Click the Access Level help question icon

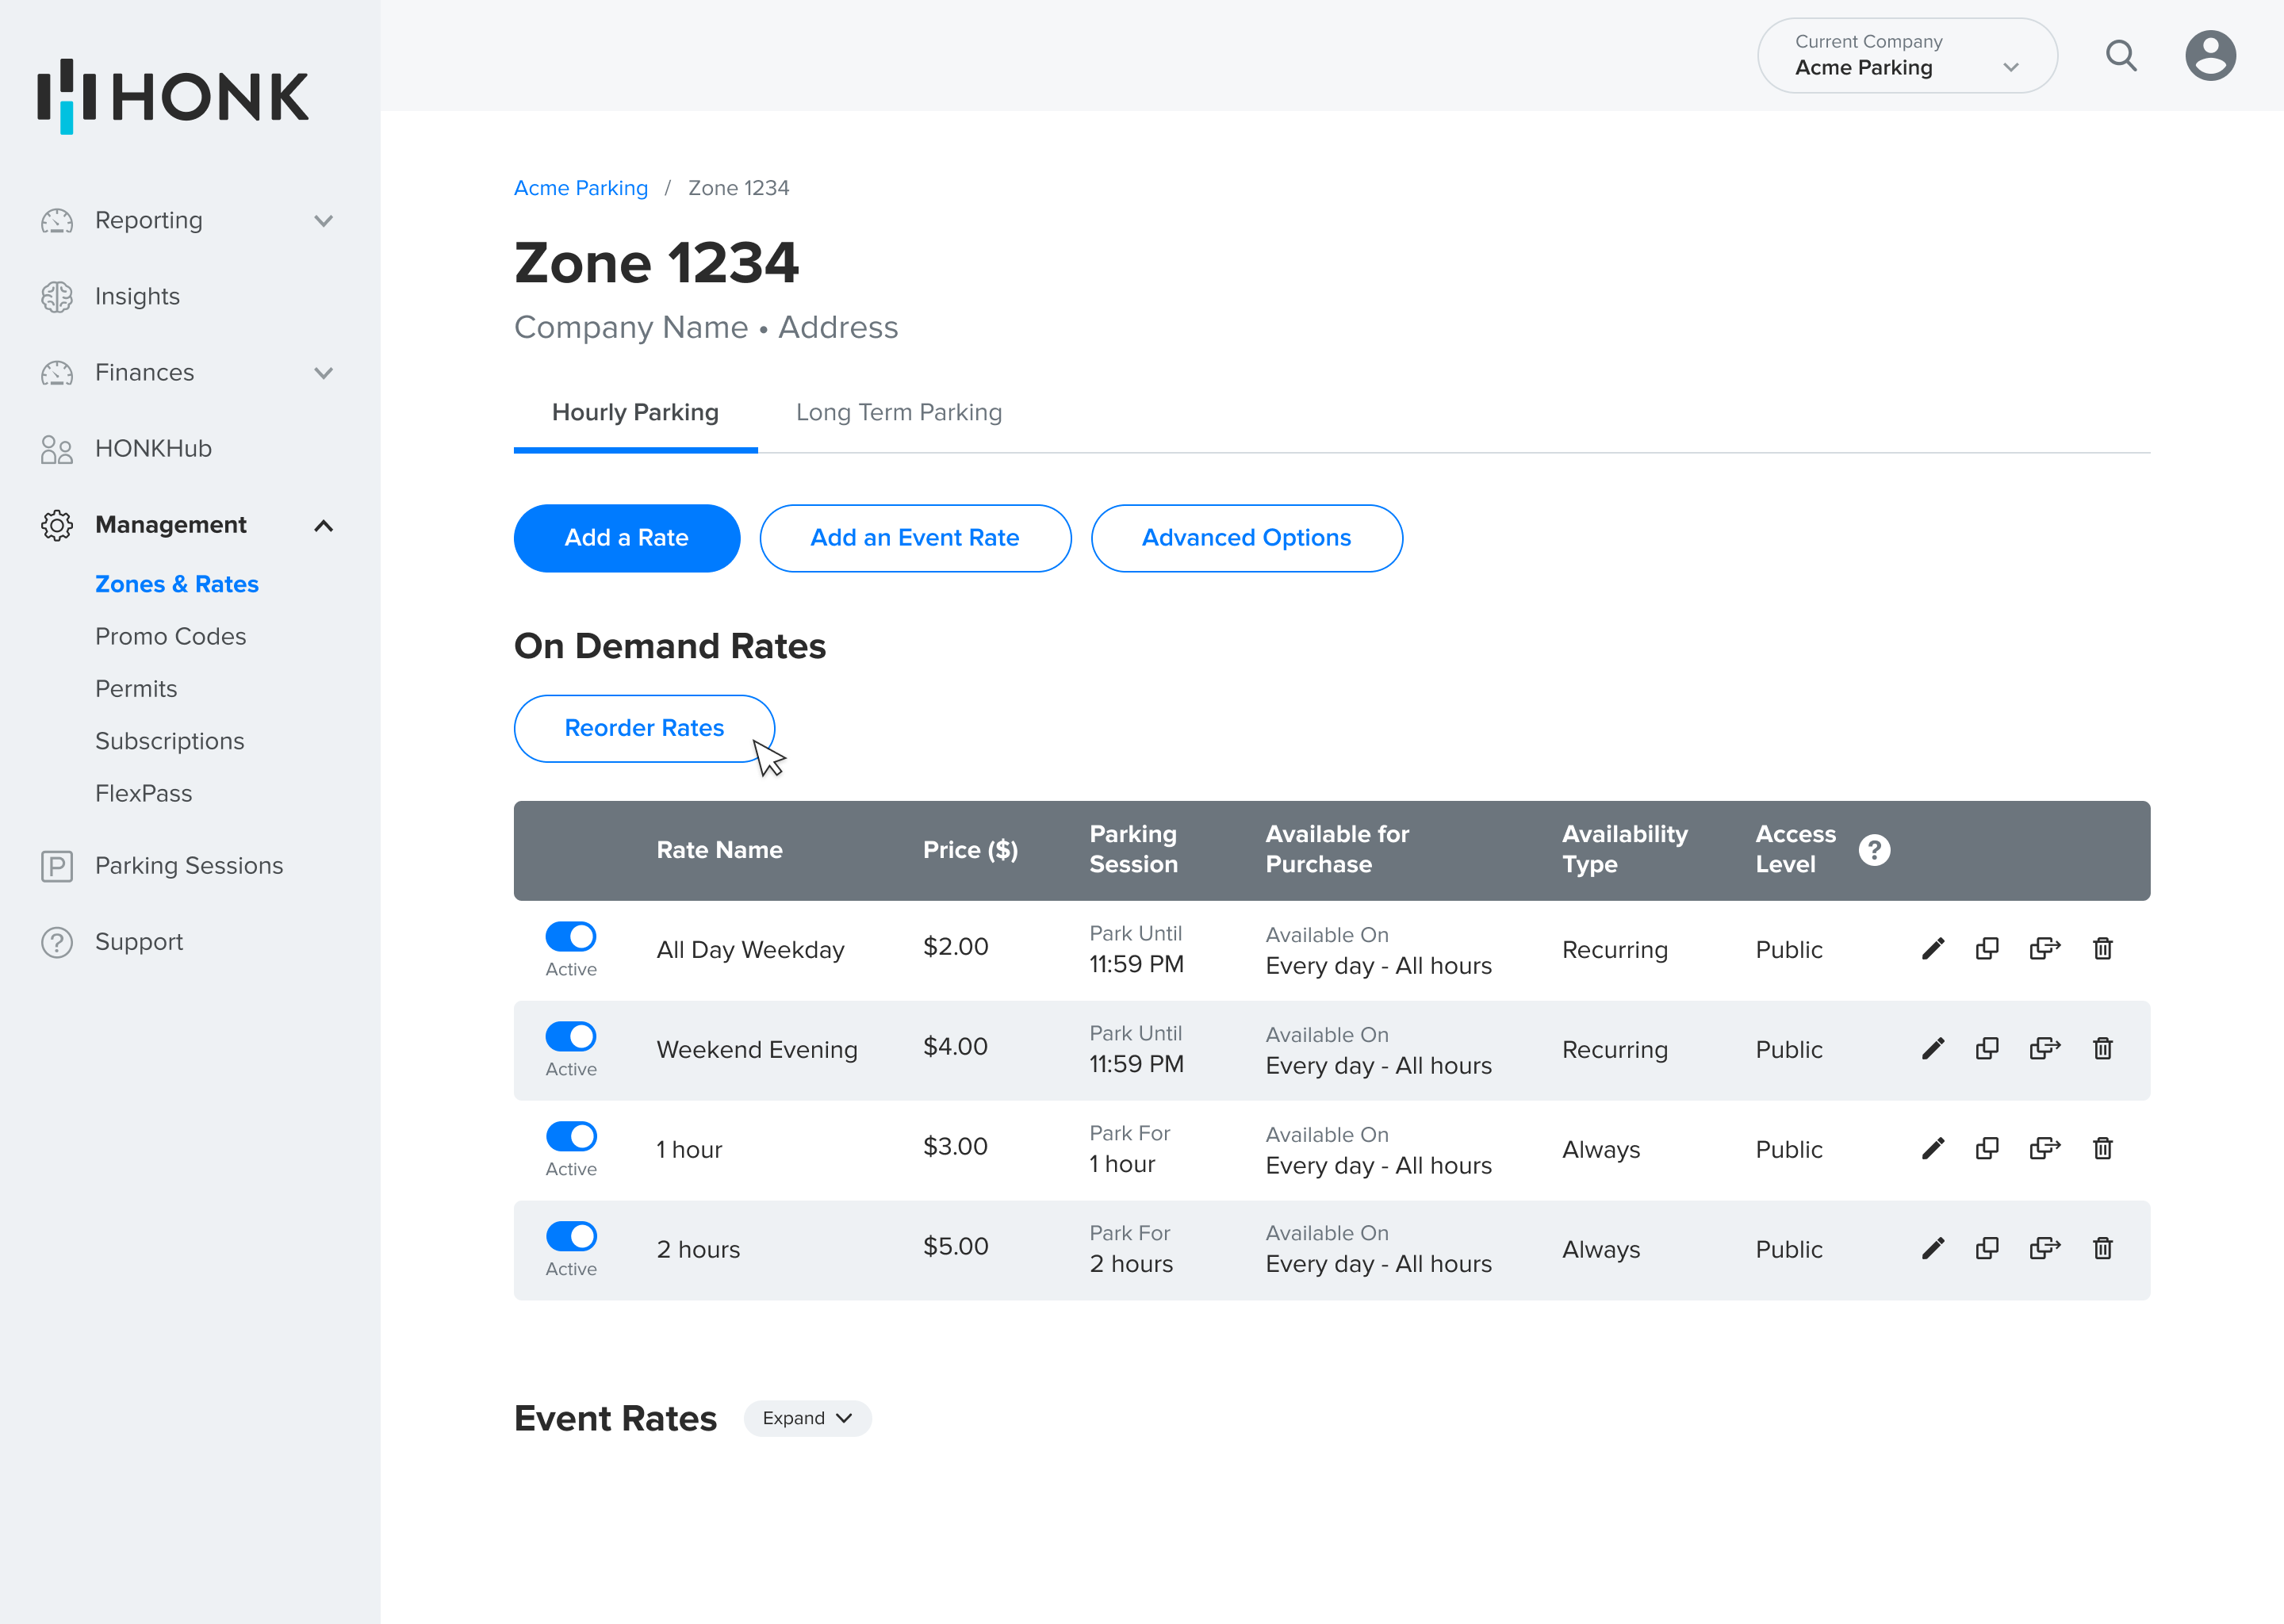(x=1874, y=850)
